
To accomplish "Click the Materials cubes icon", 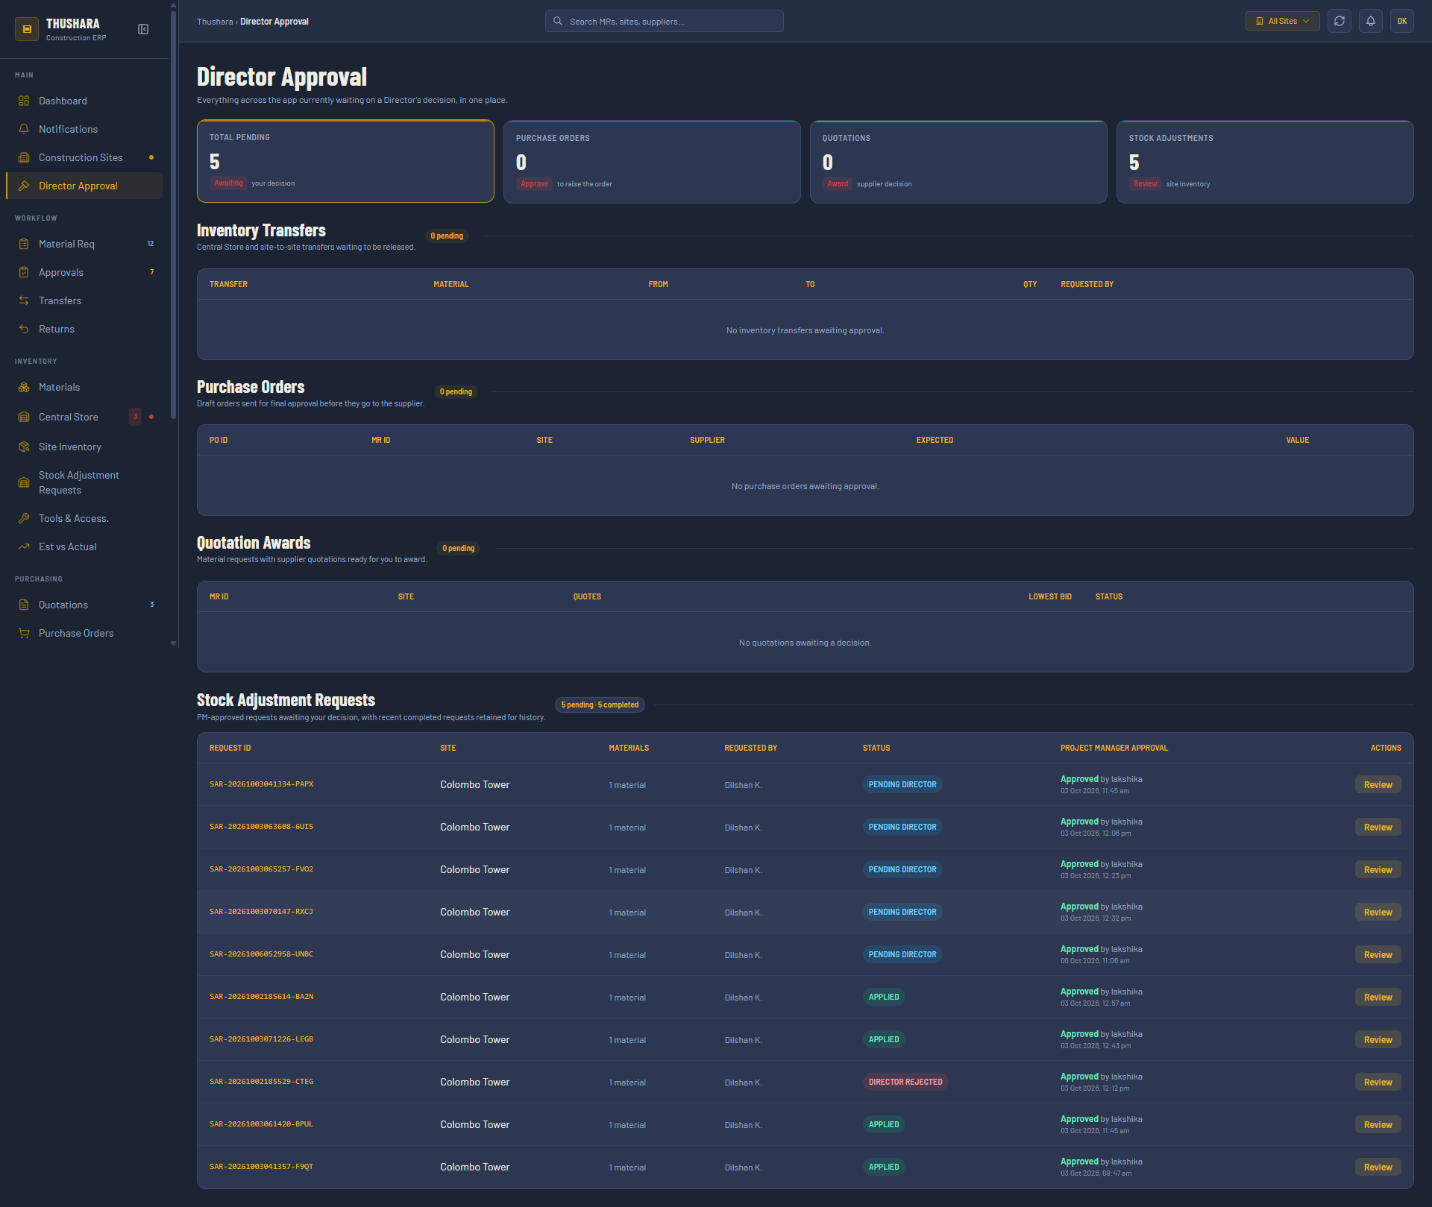I will click(x=24, y=387).
